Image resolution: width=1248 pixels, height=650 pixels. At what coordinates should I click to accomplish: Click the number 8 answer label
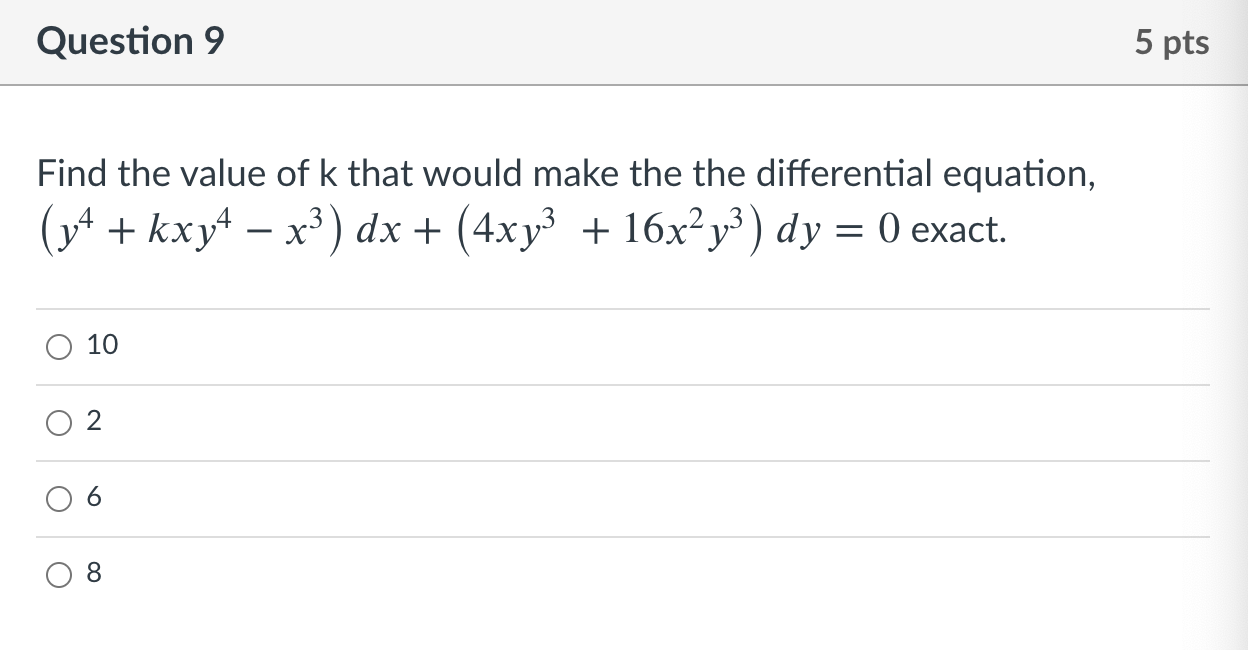[94, 573]
